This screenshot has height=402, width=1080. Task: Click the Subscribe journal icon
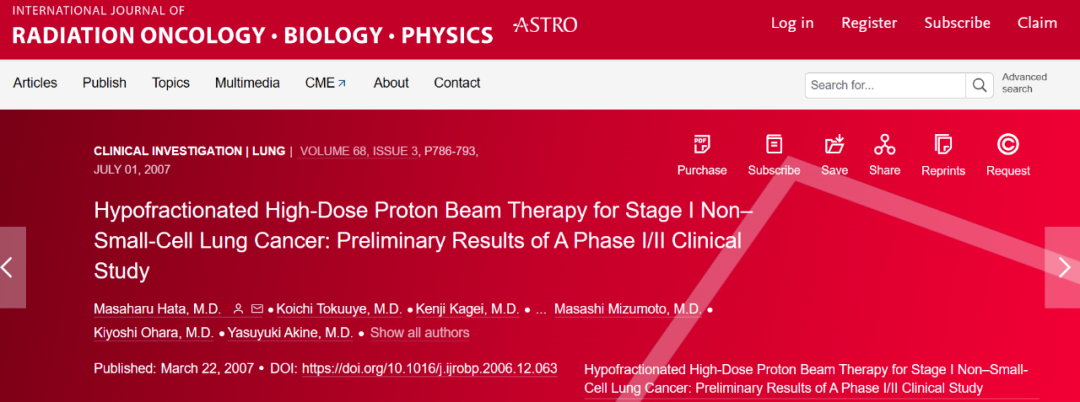point(774,145)
